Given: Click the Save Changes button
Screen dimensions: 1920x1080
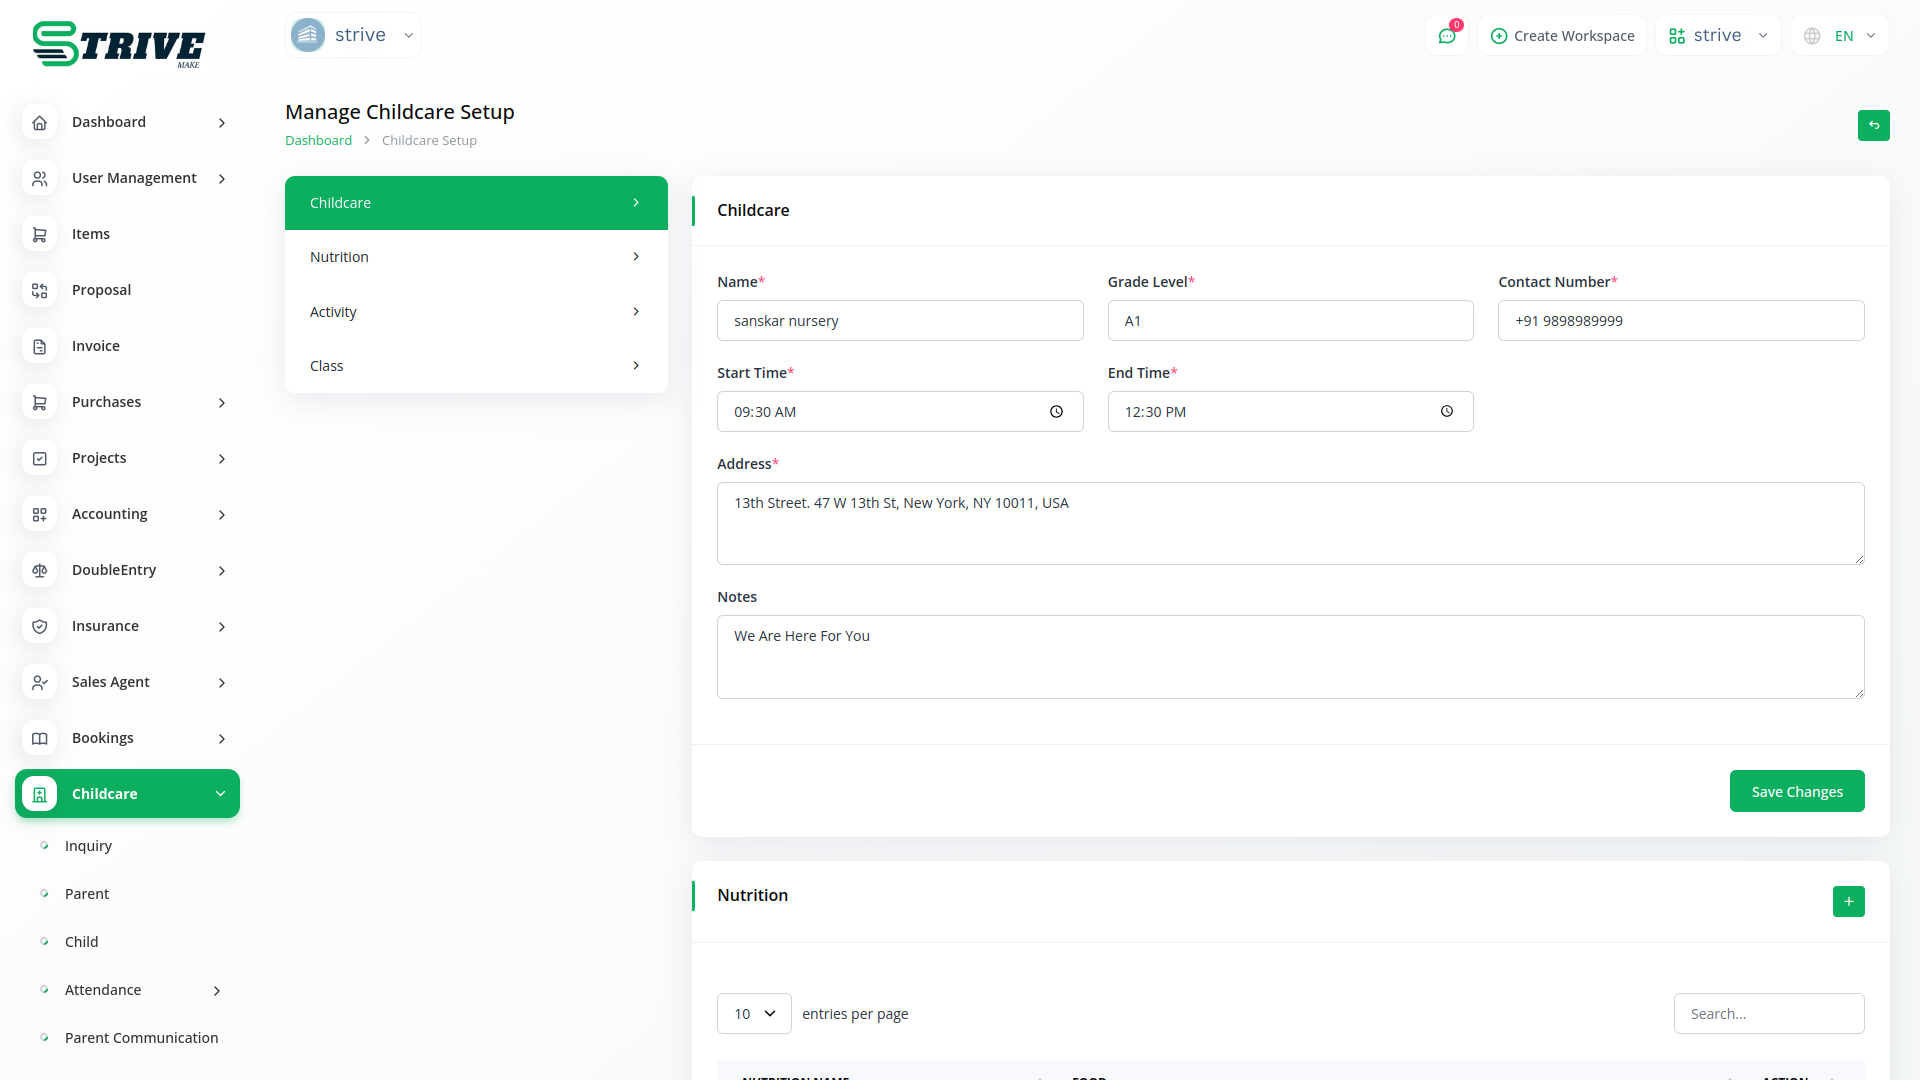Looking at the screenshot, I should (x=1796, y=791).
